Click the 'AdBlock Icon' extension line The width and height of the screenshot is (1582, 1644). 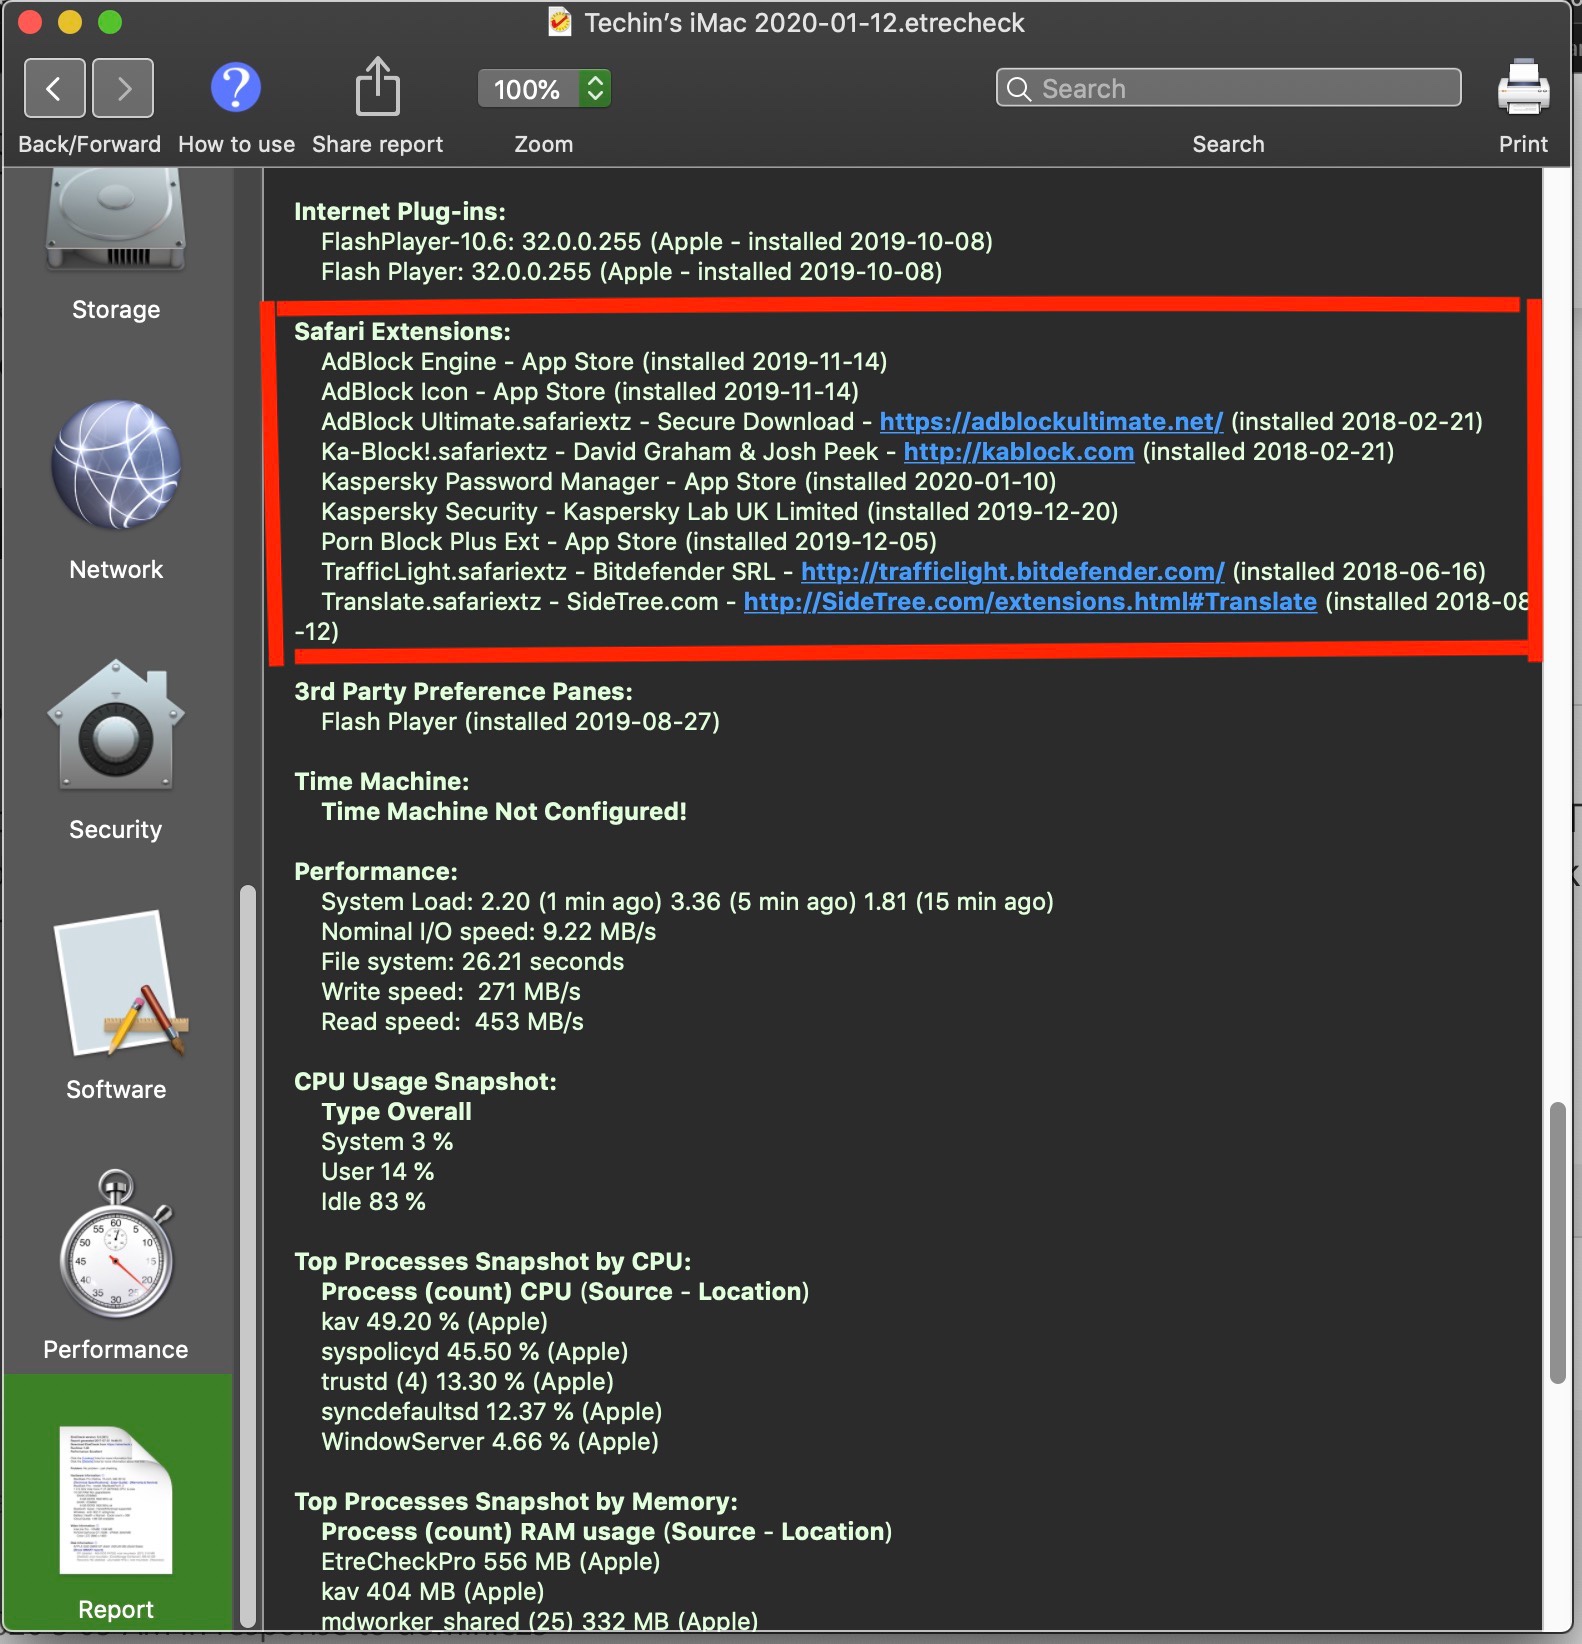click(x=590, y=392)
